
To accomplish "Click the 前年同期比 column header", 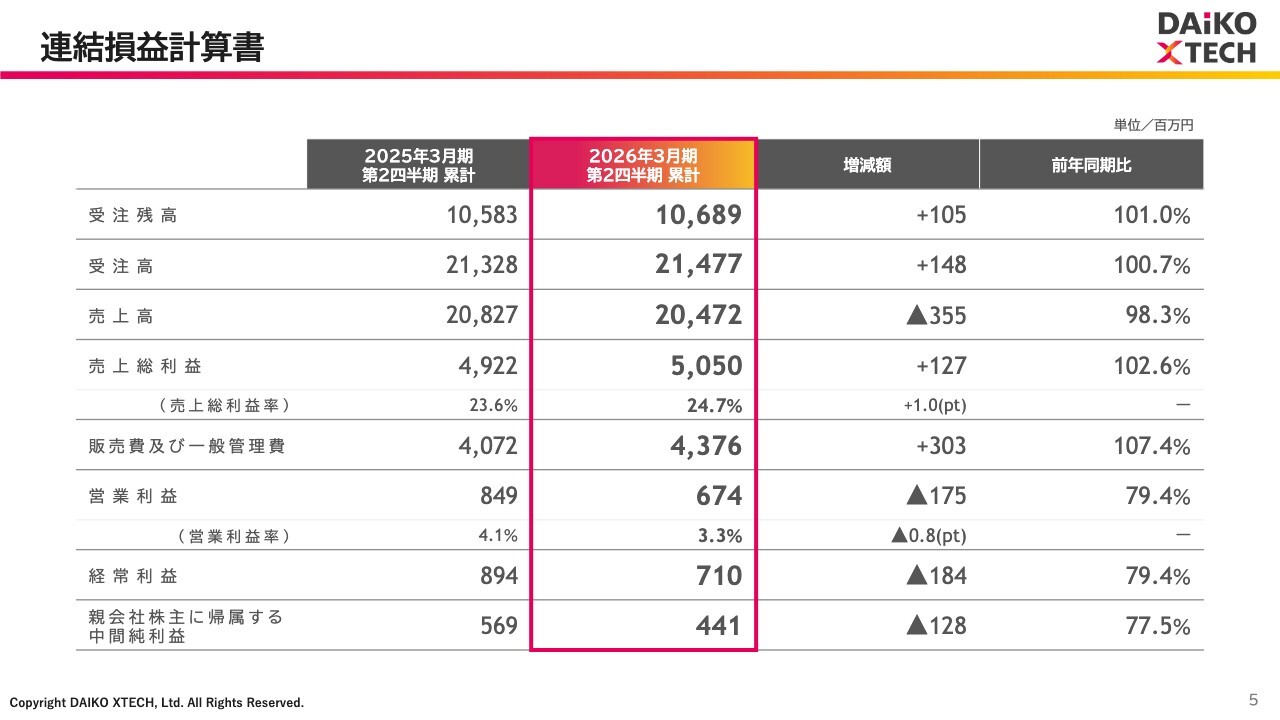I will coord(1091,165).
